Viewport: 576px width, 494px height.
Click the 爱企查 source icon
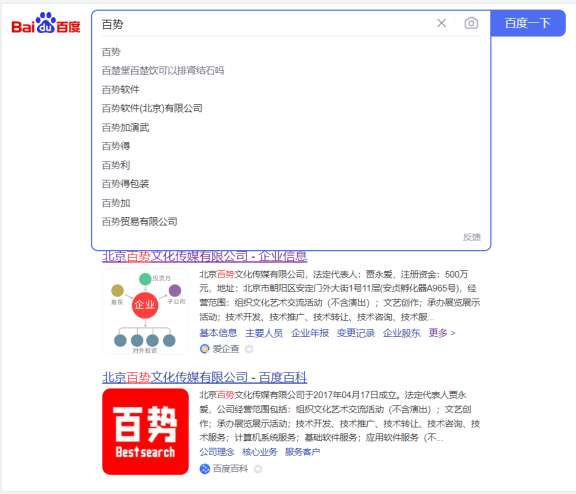point(205,349)
